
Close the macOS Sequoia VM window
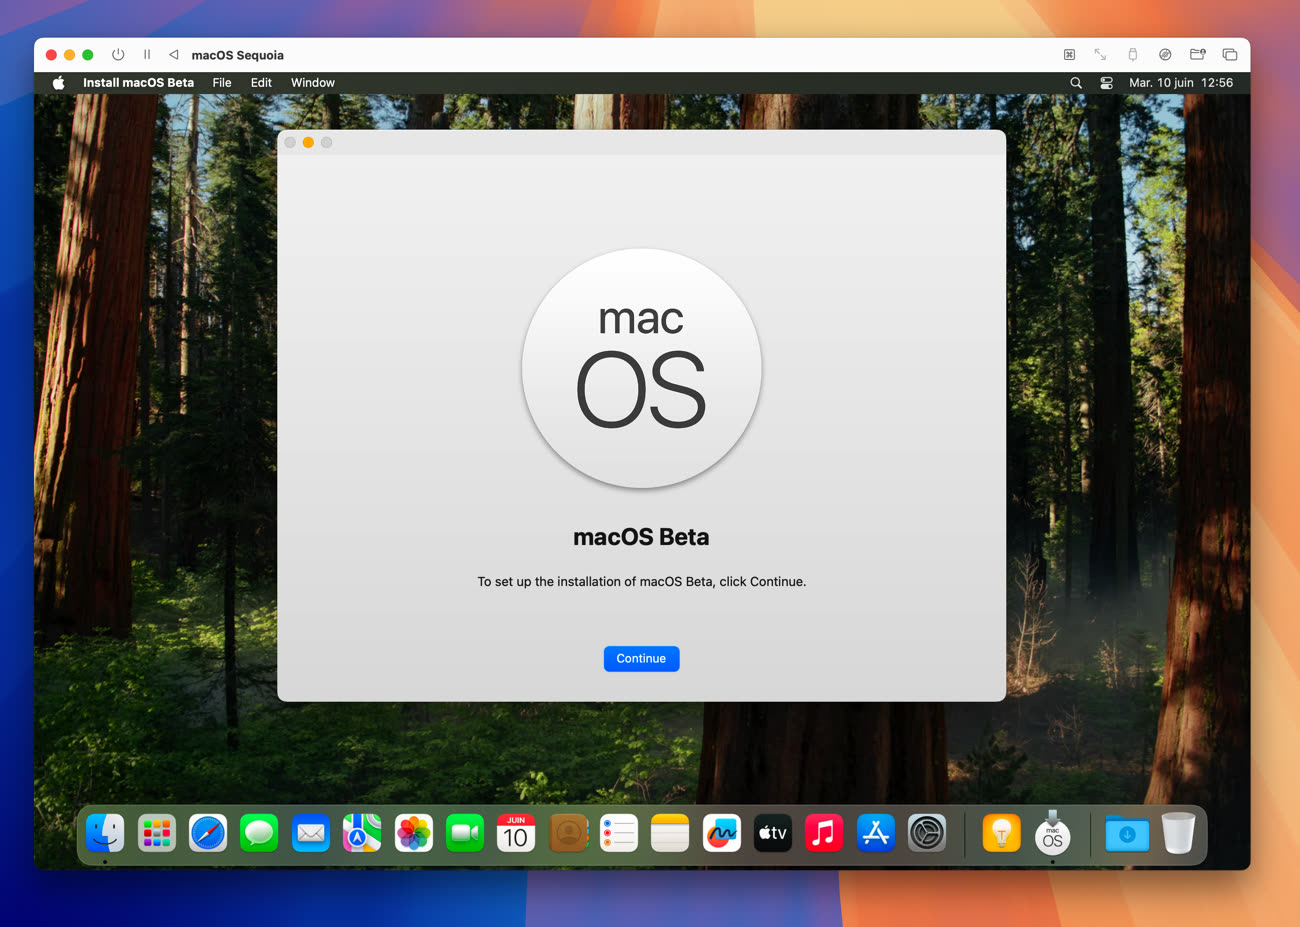pos(51,55)
